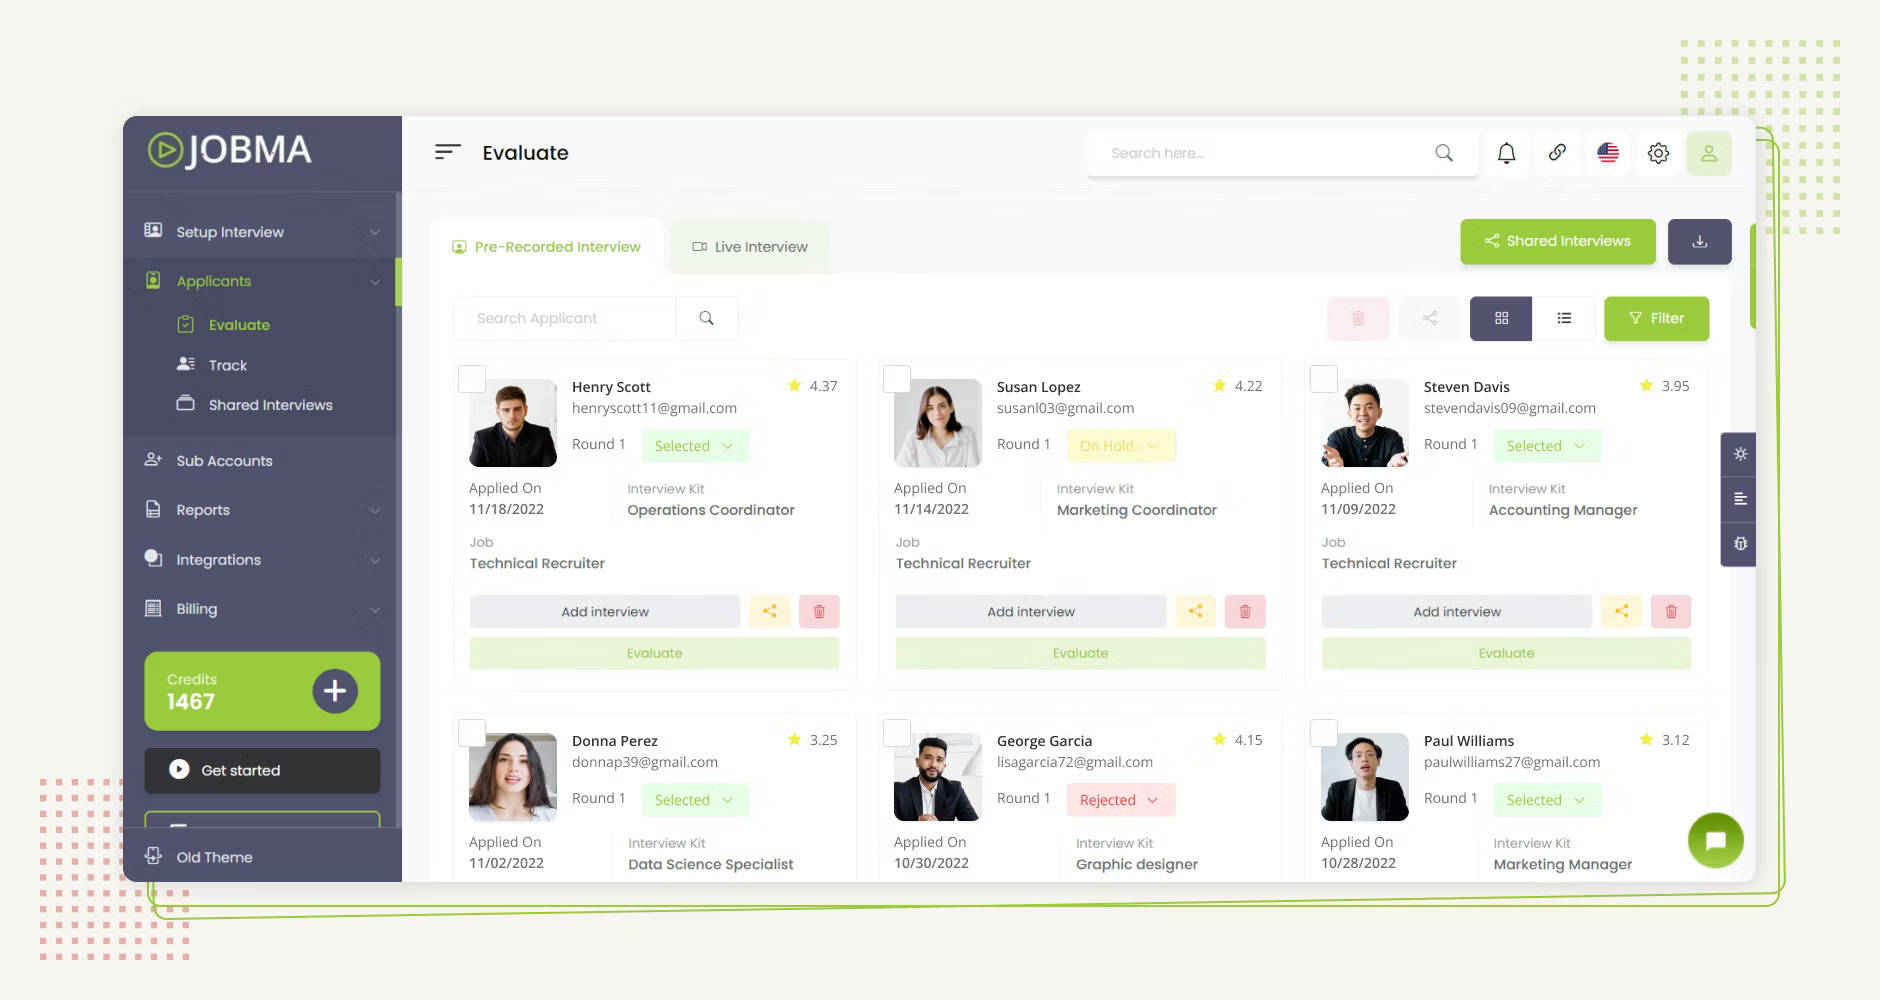Viewport: 1880px width, 1000px height.
Task: Check the box on Steven Davis's card
Action: point(1324,379)
